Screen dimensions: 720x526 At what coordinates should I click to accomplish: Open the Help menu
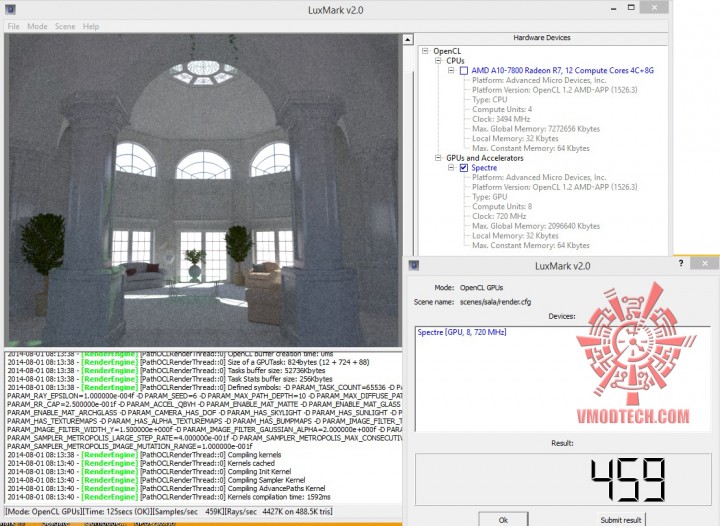91,27
